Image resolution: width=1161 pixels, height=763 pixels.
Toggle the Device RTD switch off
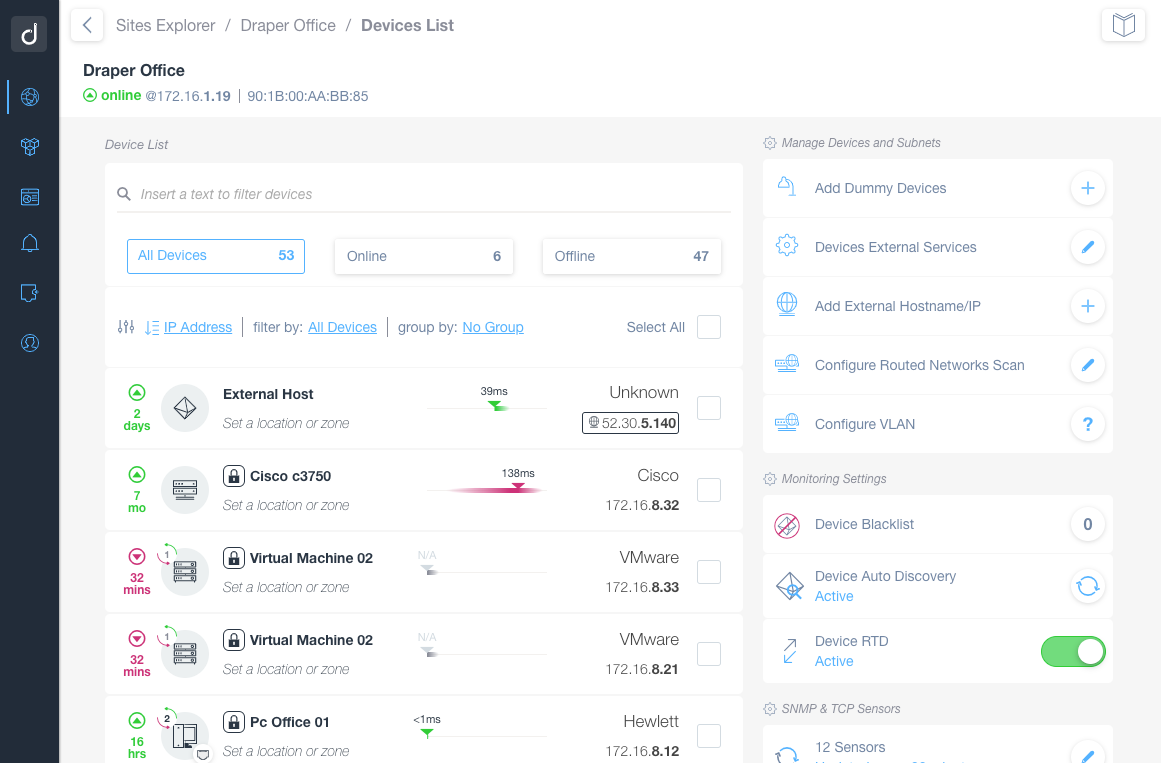[1073, 652]
